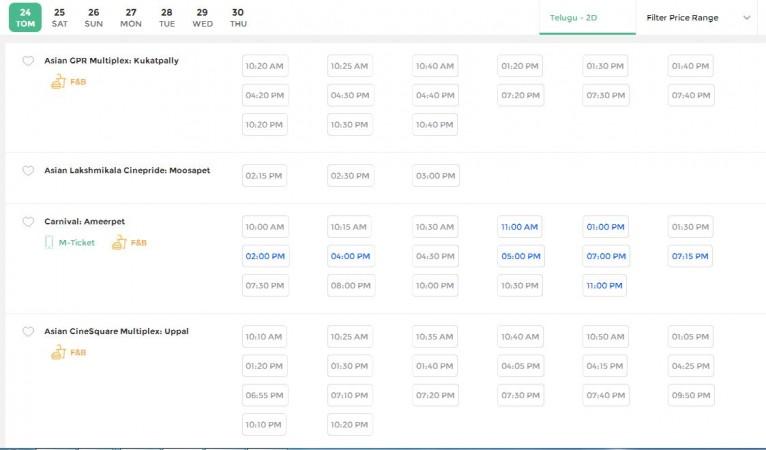Switch to date 26 SUN
766x450 pixels.
(x=93, y=18)
